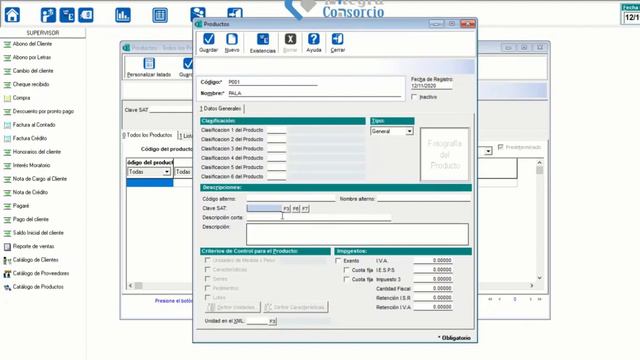Toggle the Lotes checkbox
Screen dimensions: 640x360
point(207,298)
